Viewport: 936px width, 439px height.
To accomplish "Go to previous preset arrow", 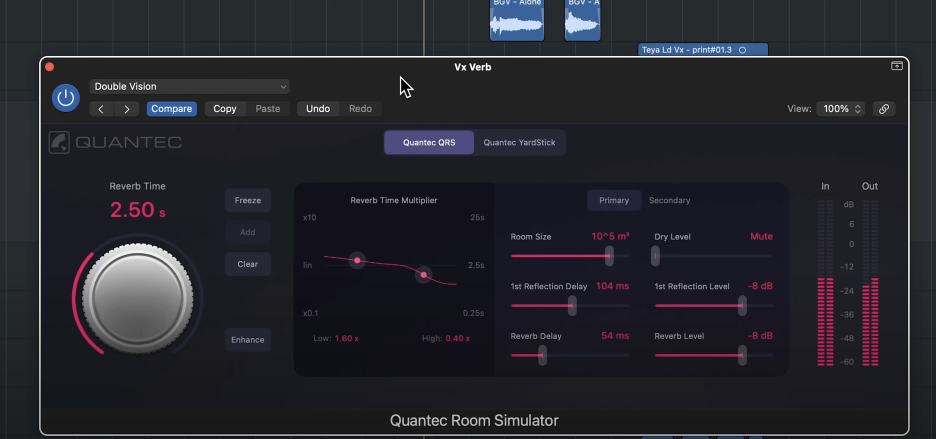I will [101, 109].
